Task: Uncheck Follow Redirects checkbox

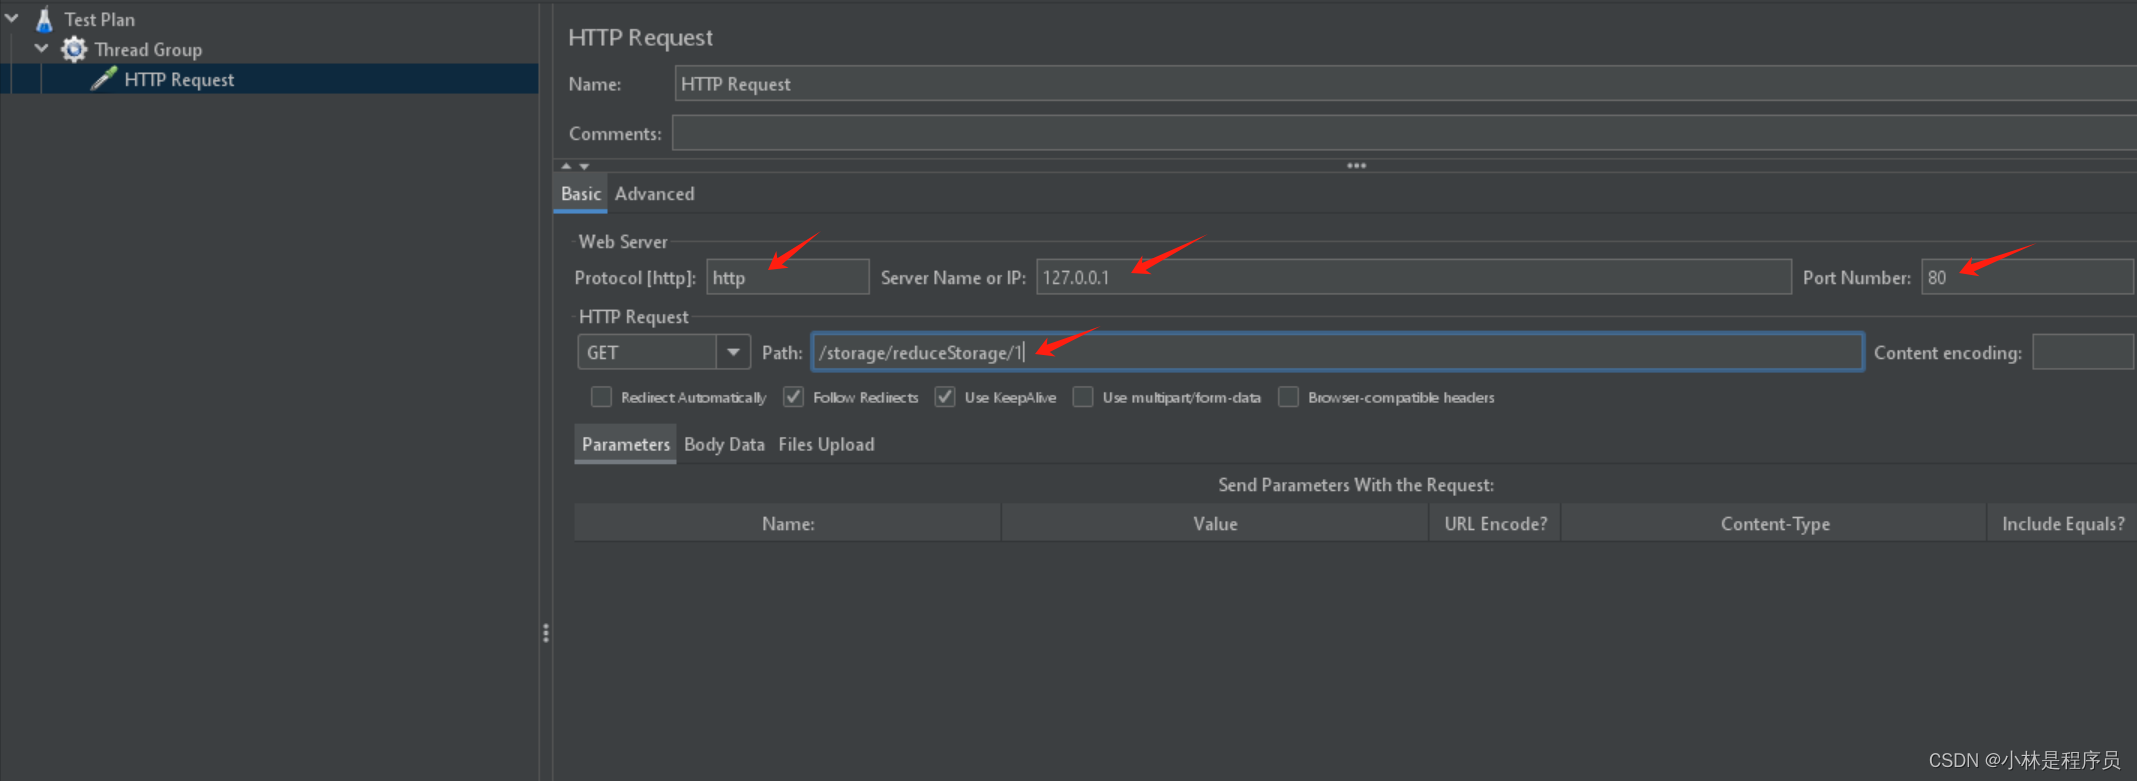Action: 793,397
